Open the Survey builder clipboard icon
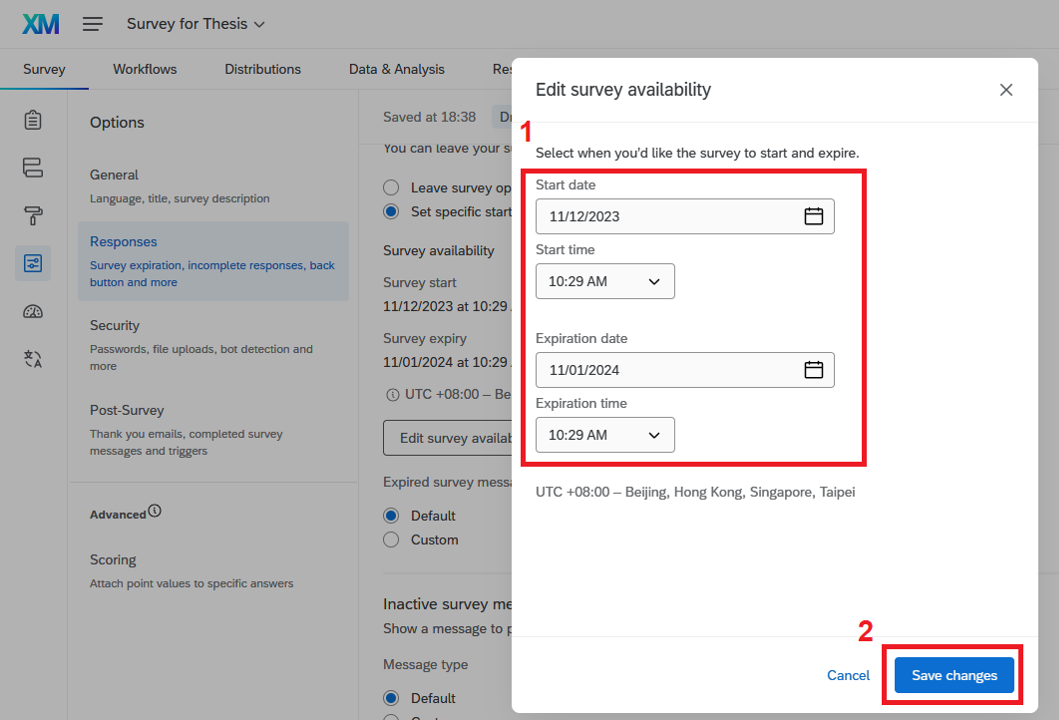Screen dimensions: 1059x720 [33, 120]
